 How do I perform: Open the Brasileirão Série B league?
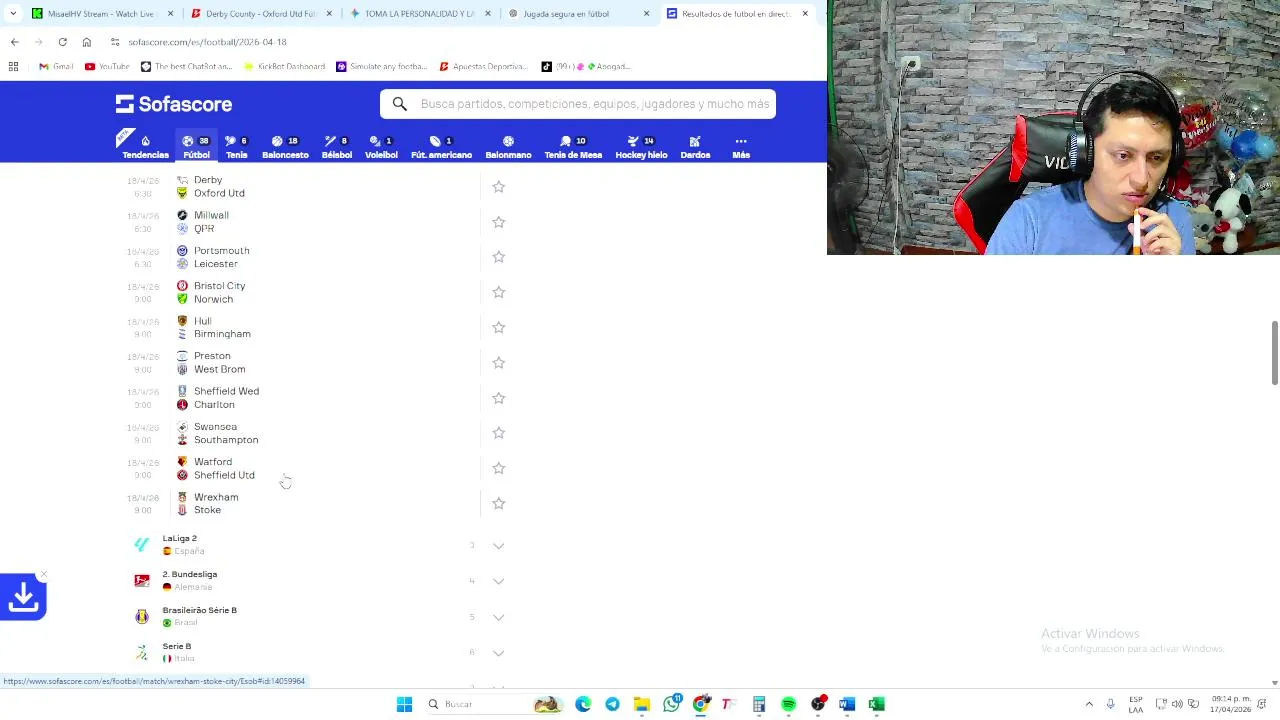[x=200, y=610]
